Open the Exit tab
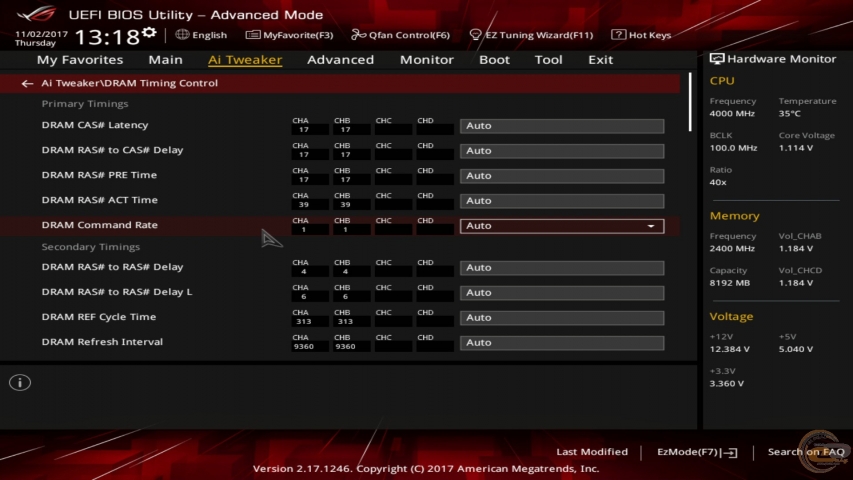 [x=600, y=59]
